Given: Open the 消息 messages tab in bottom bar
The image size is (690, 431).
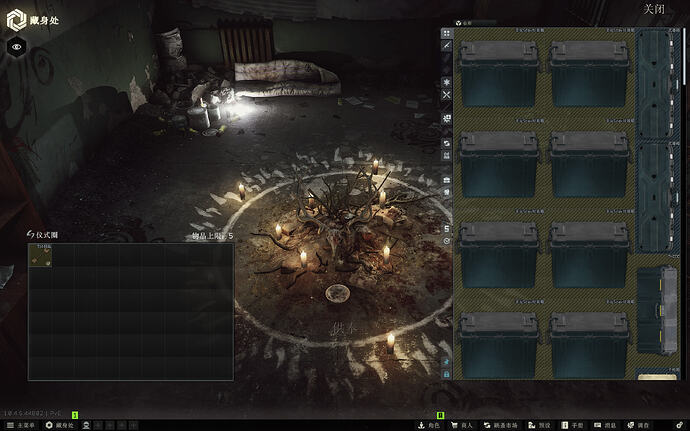Looking at the screenshot, I should pyautogui.click(x=605, y=425).
